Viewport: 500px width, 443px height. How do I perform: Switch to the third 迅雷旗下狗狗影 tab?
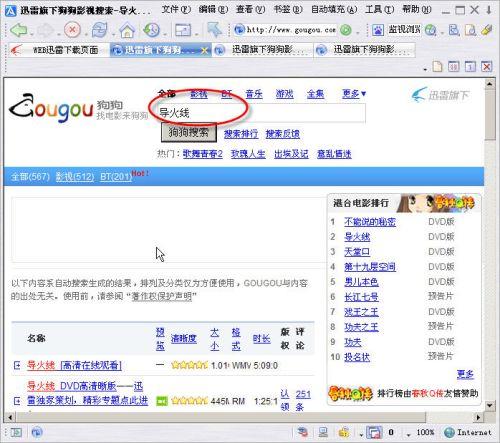click(365, 50)
